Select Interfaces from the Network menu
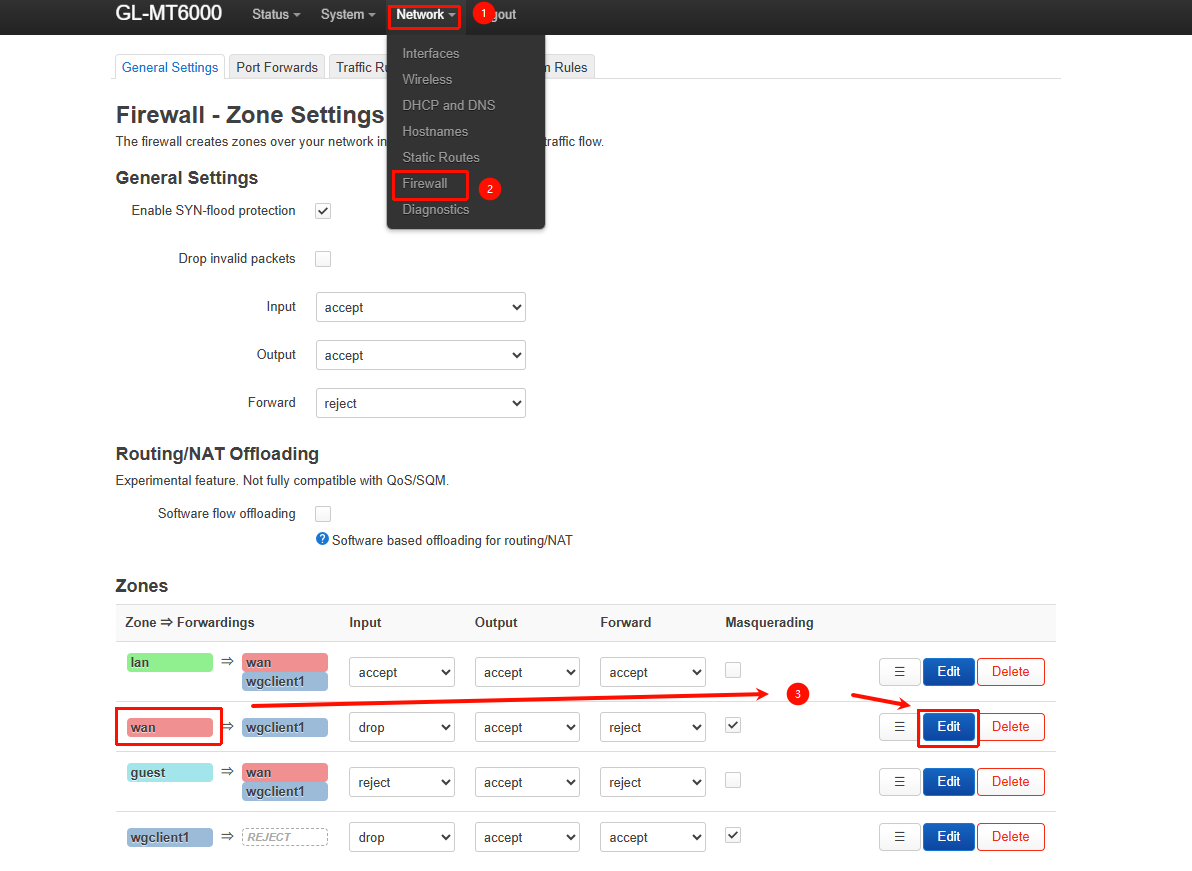1192x871 pixels. [x=431, y=53]
